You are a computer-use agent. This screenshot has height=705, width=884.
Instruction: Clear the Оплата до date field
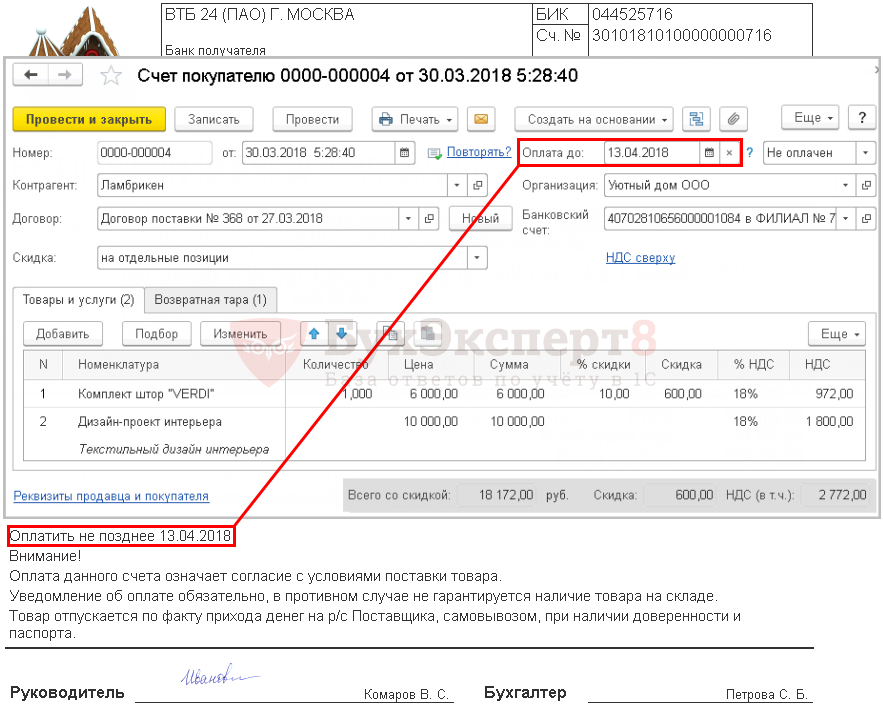click(x=729, y=153)
